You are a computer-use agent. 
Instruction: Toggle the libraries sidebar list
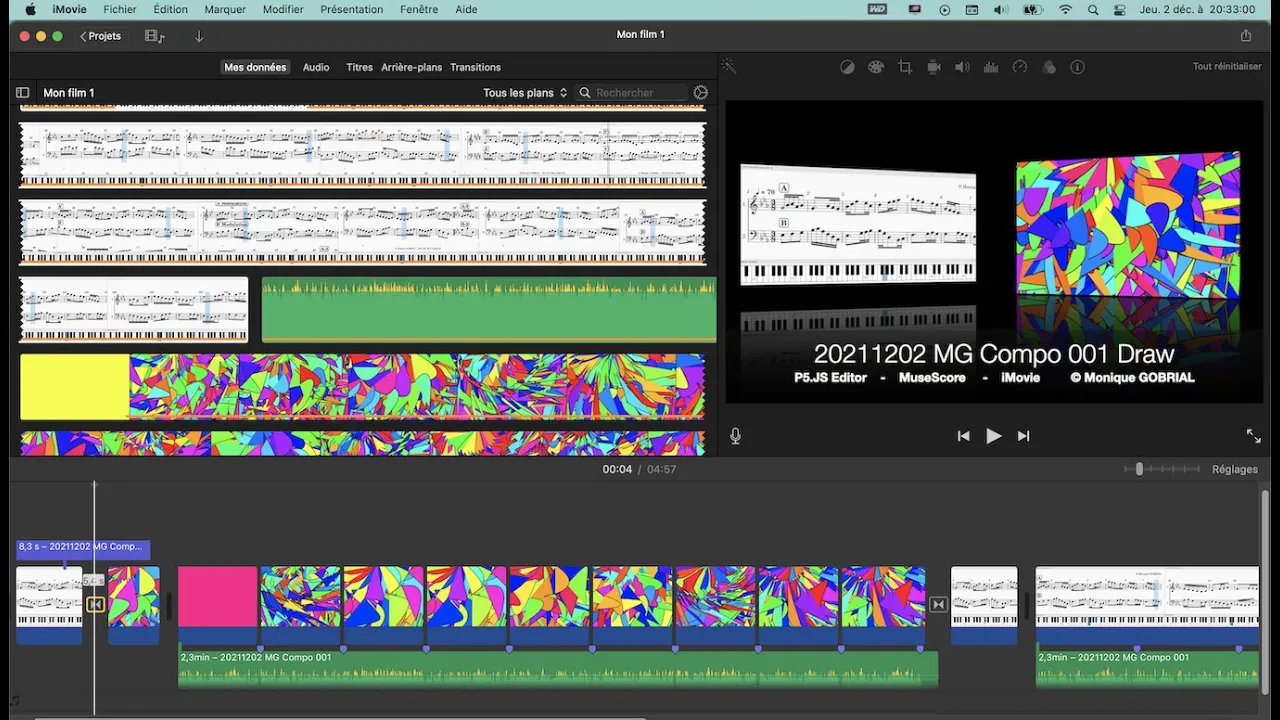[22, 93]
